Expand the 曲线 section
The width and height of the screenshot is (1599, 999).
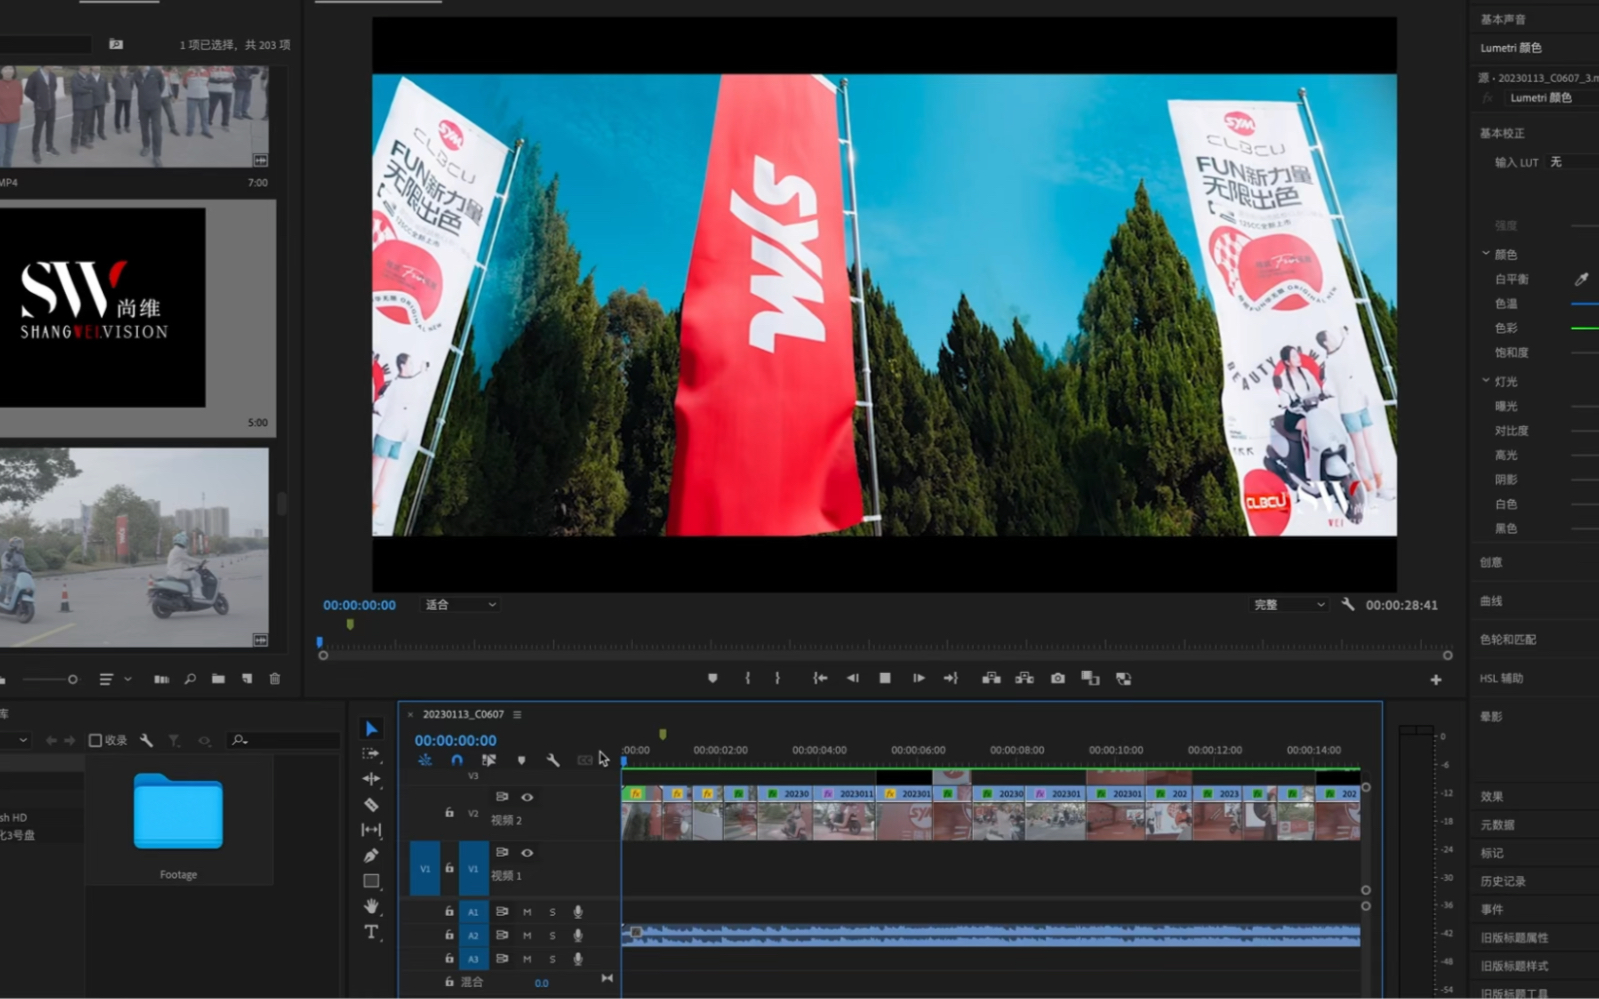click(1491, 601)
